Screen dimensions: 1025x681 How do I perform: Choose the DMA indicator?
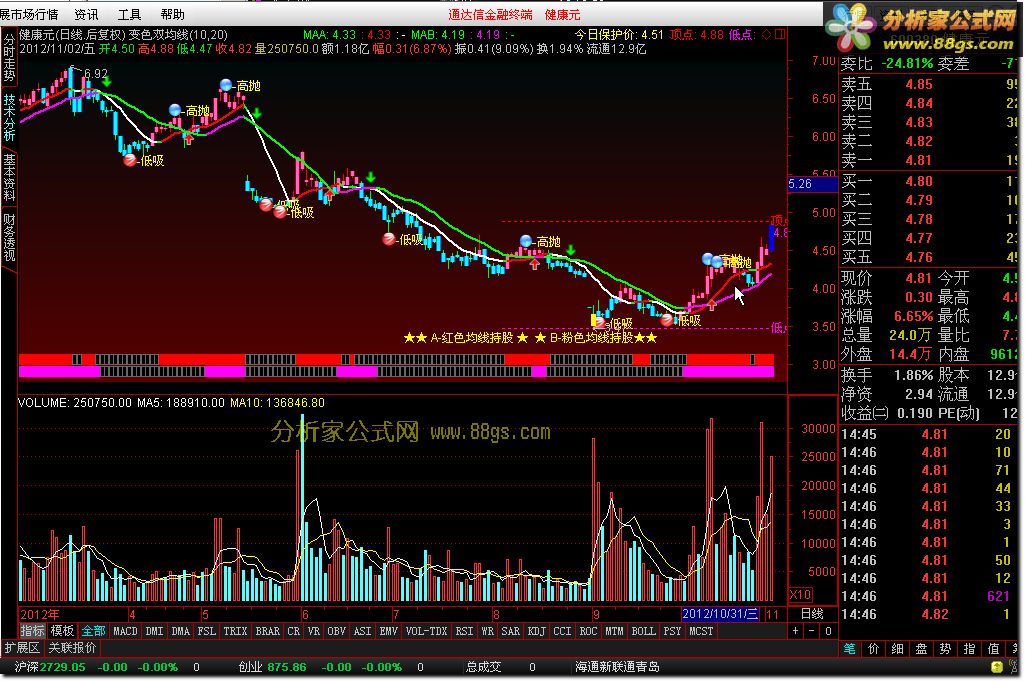[180, 631]
